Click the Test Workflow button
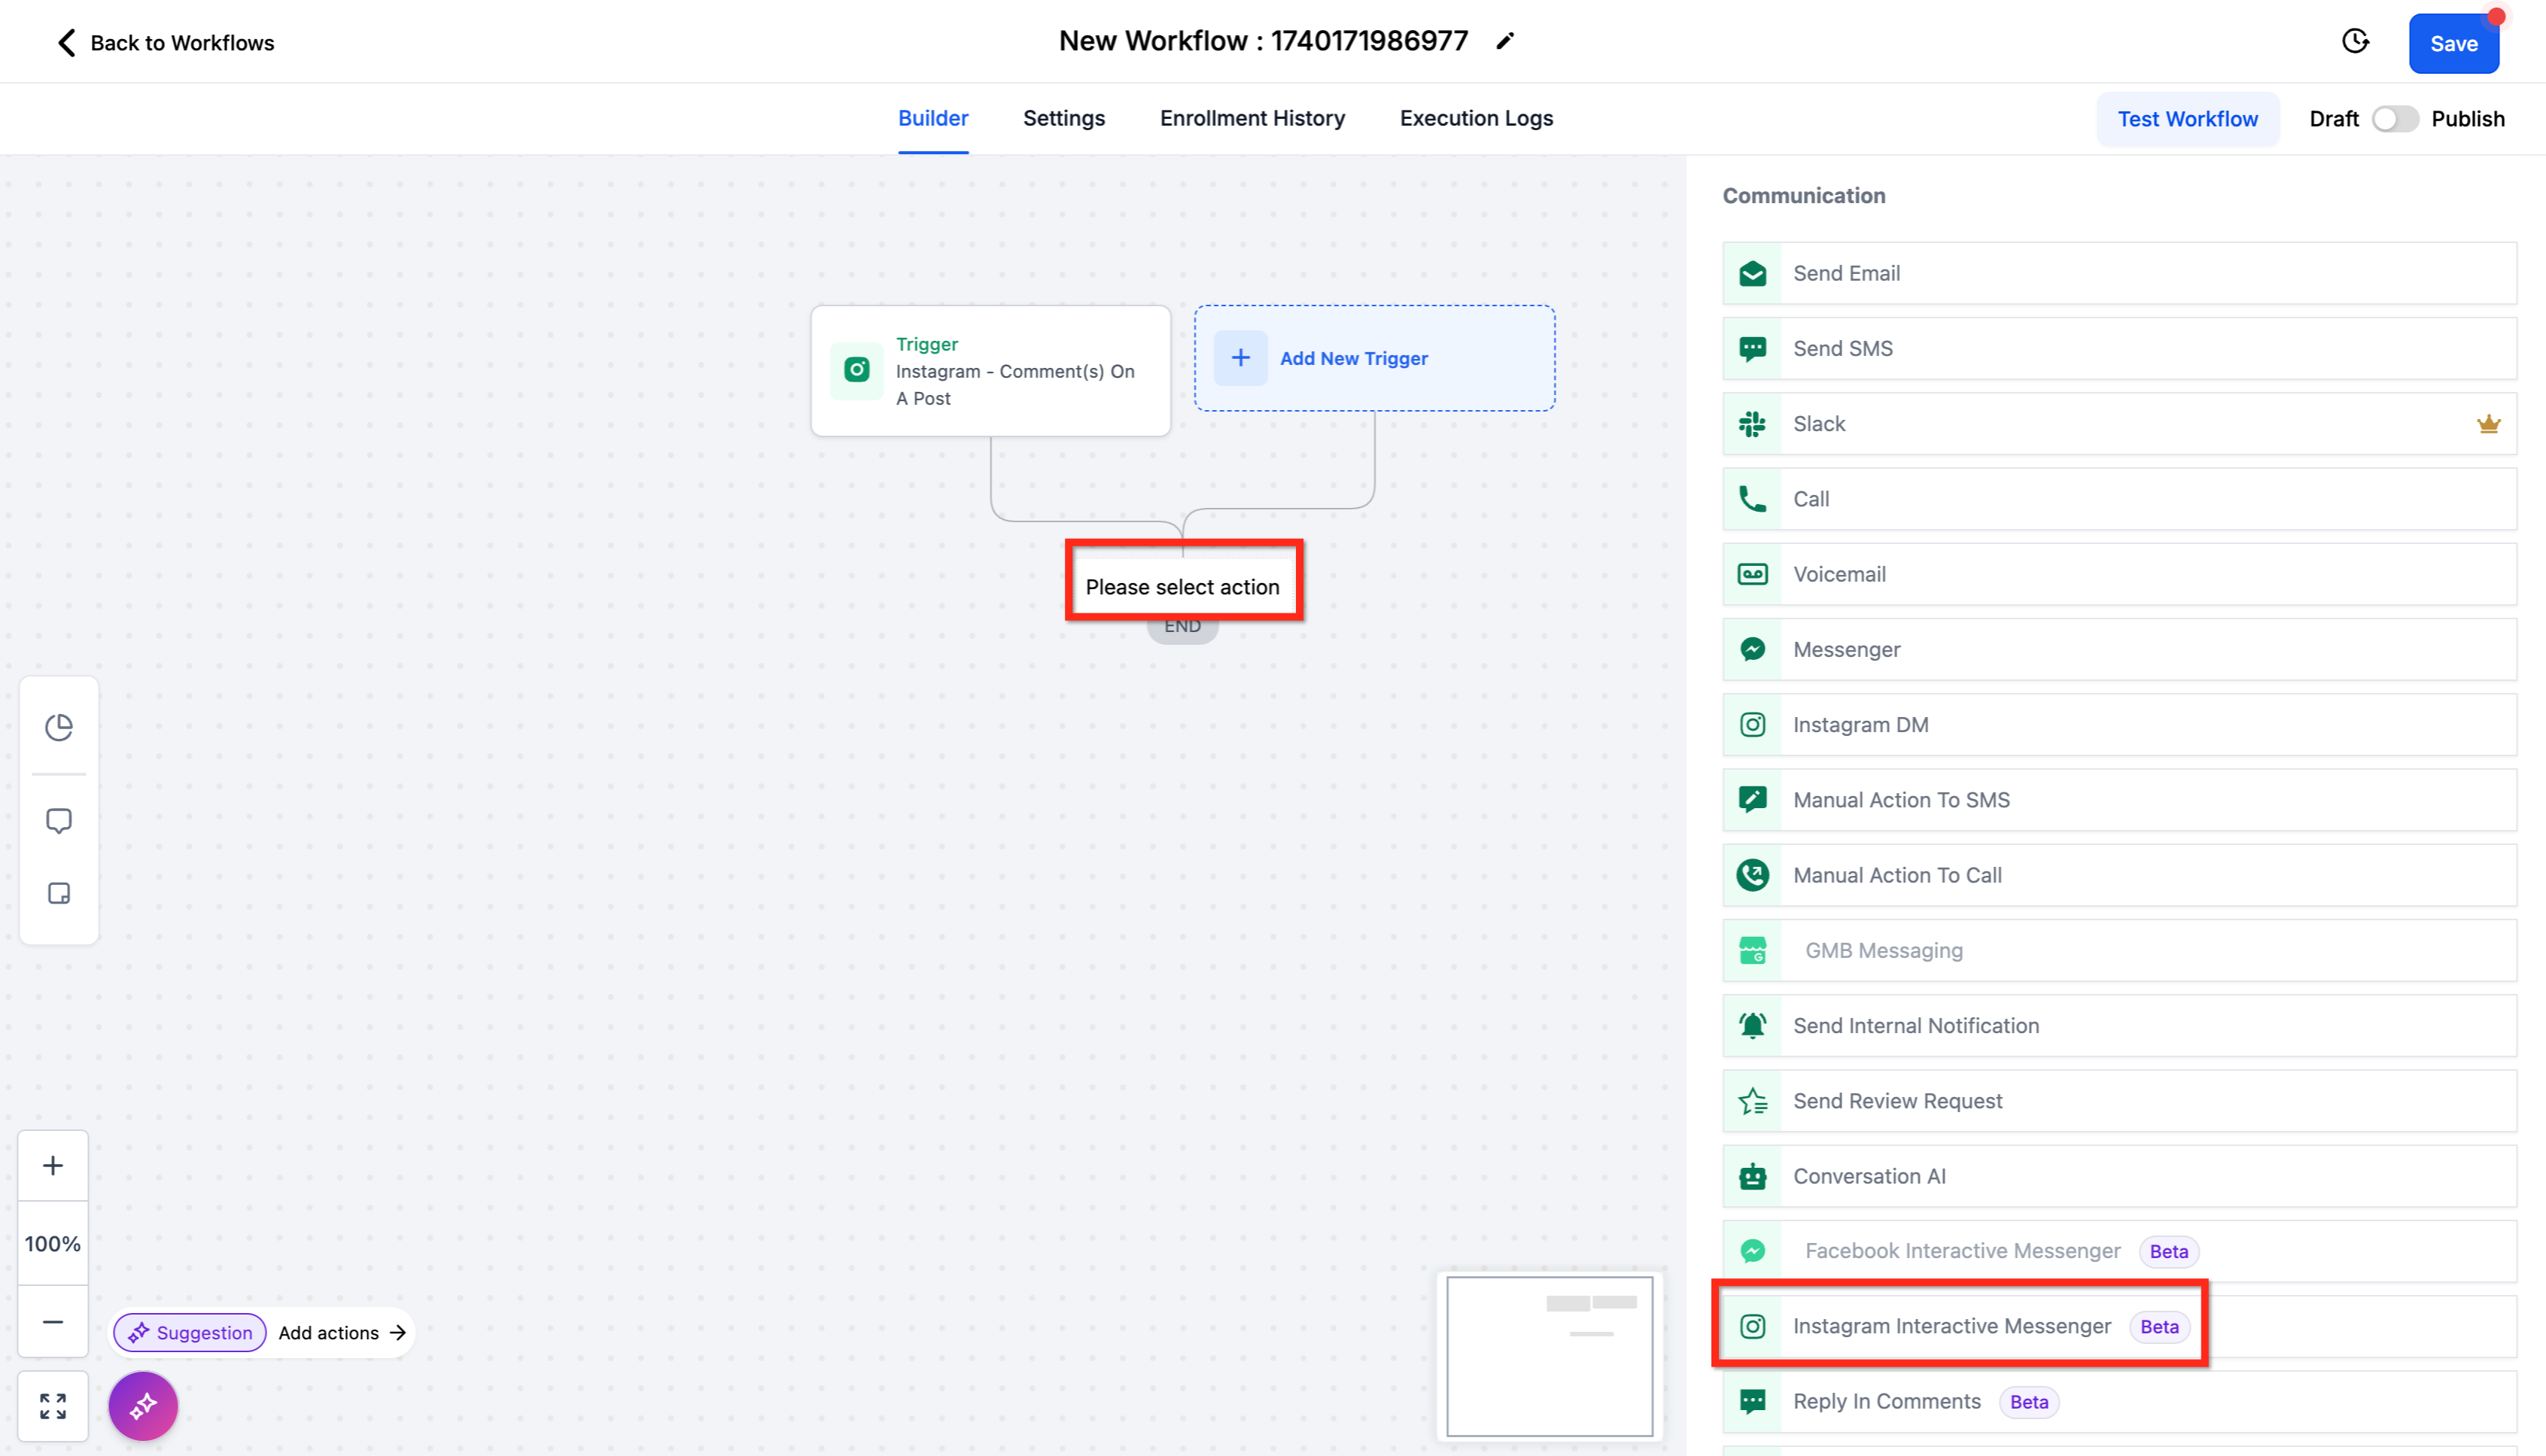The image size is (2546, 1456). pyautogui.click(x=2187, y=119)
